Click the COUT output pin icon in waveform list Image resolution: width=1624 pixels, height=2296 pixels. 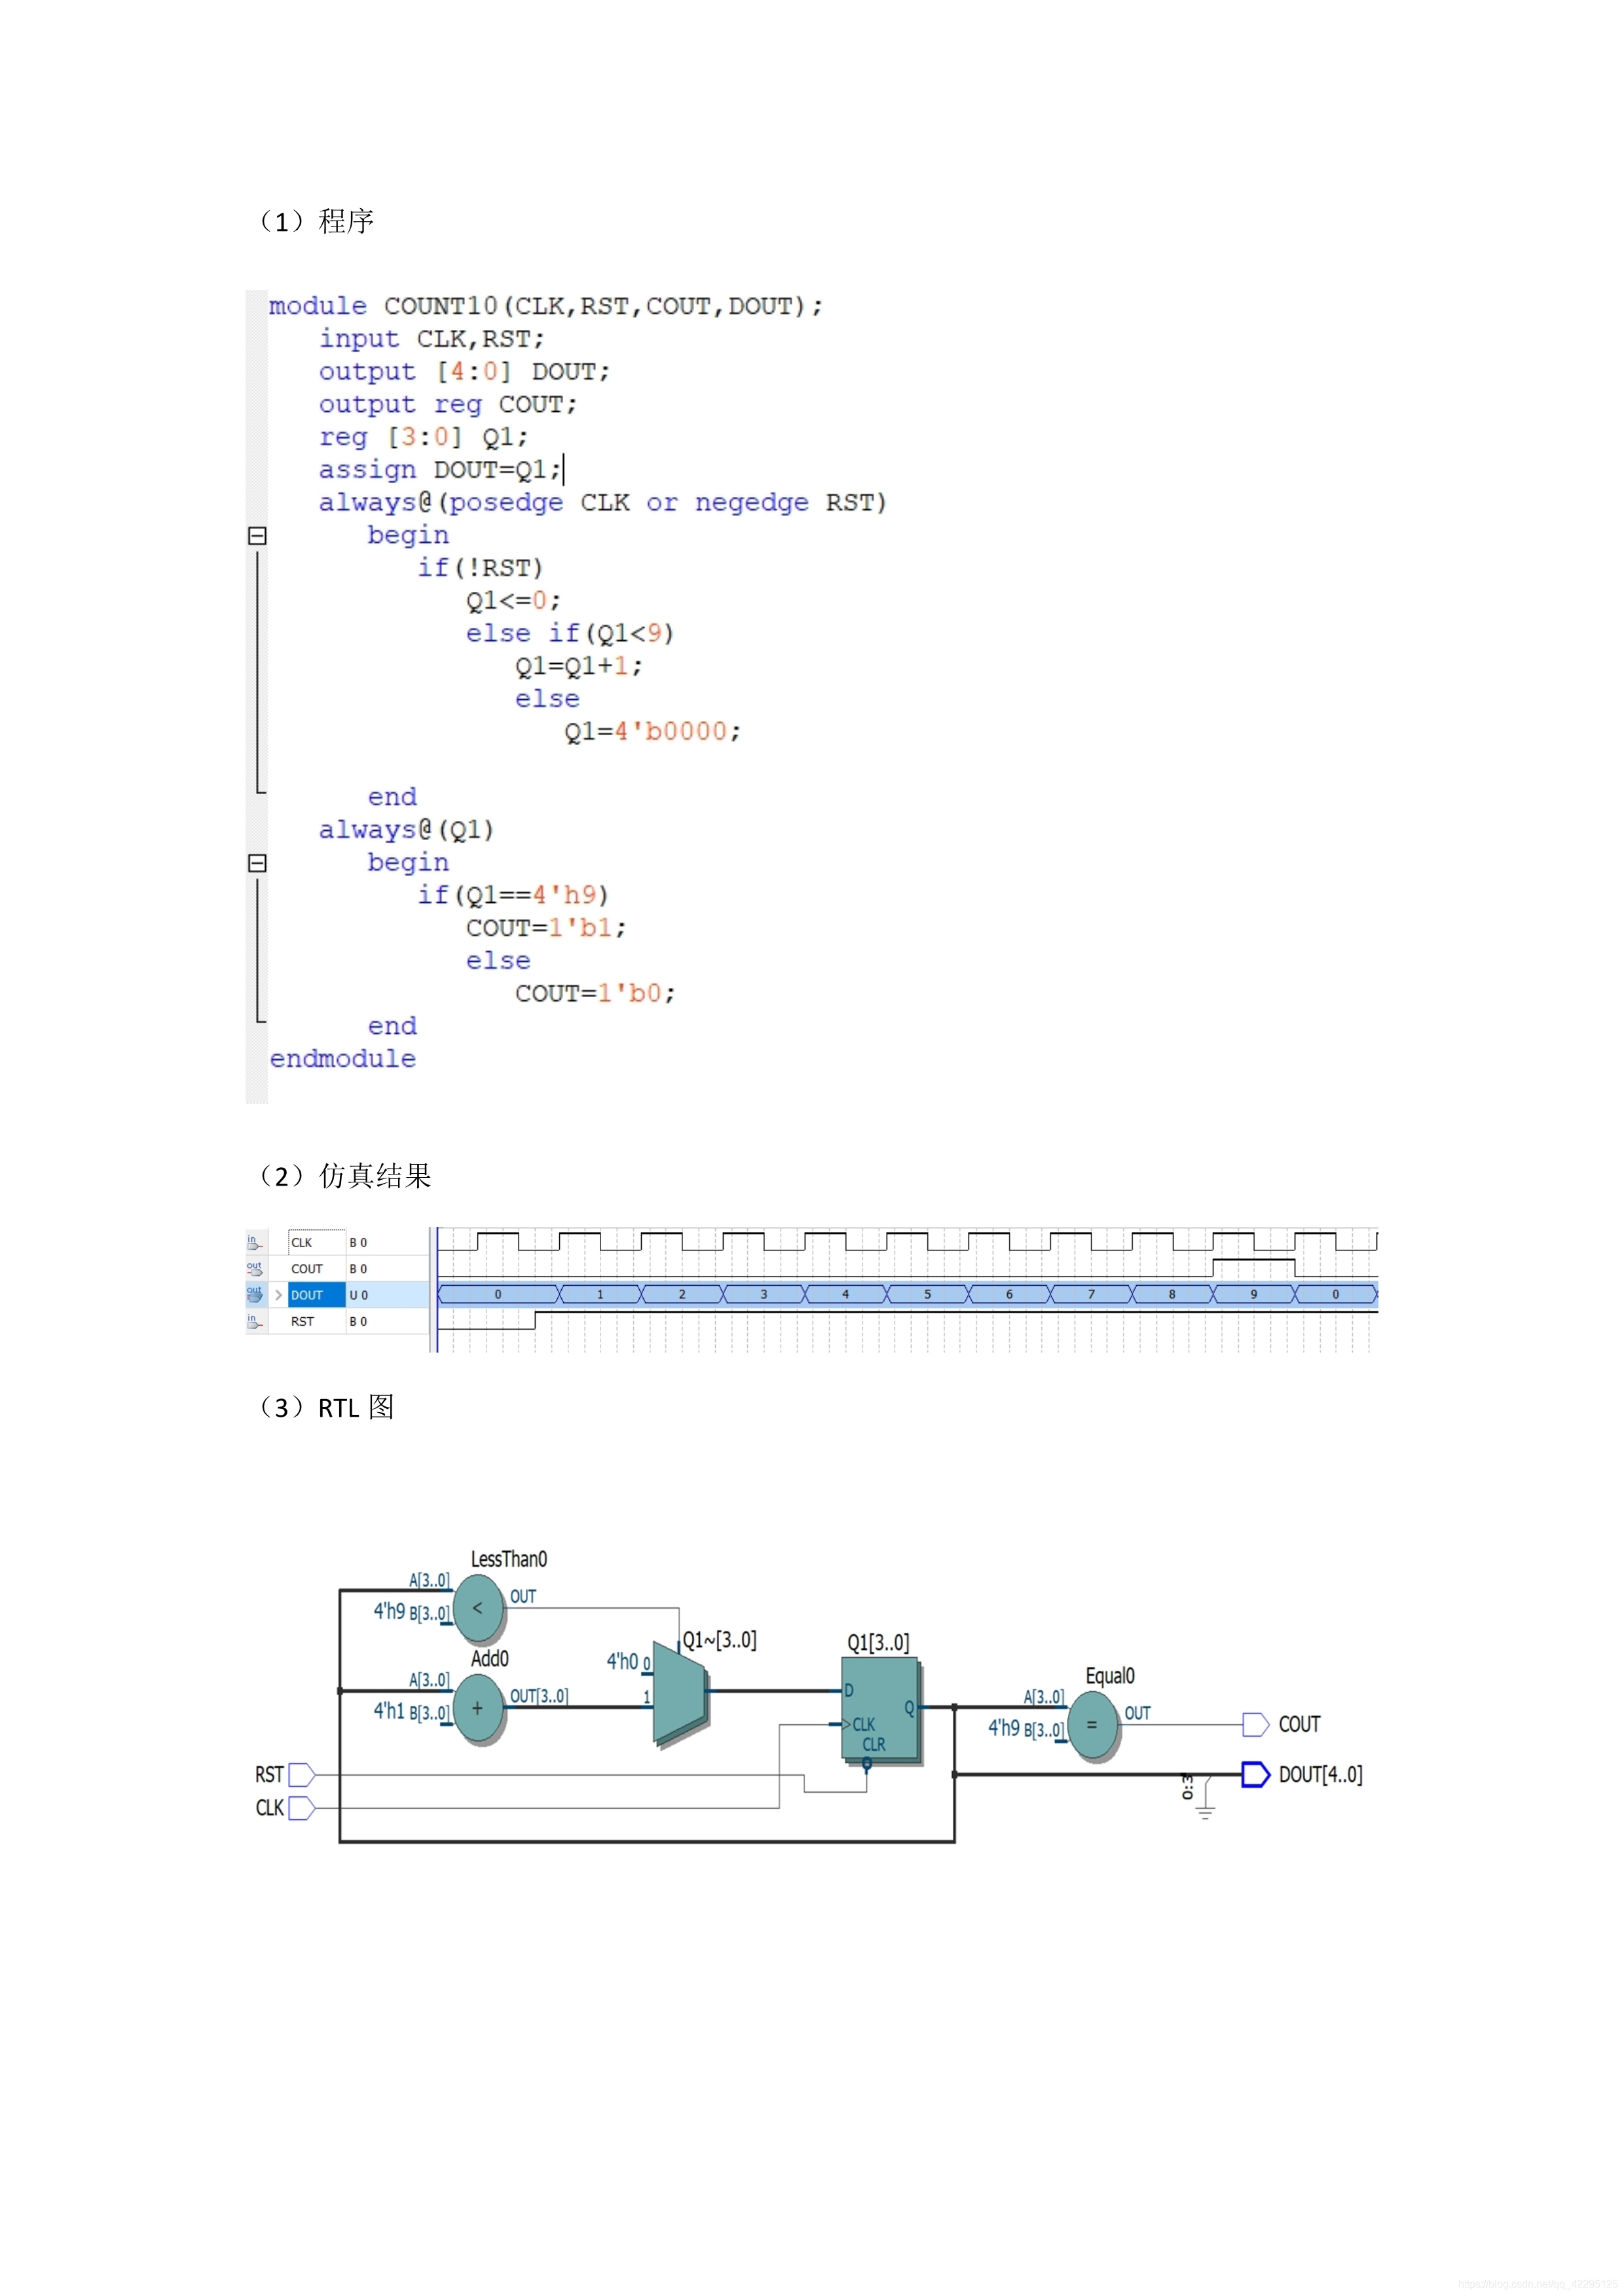pos(254,1268)
